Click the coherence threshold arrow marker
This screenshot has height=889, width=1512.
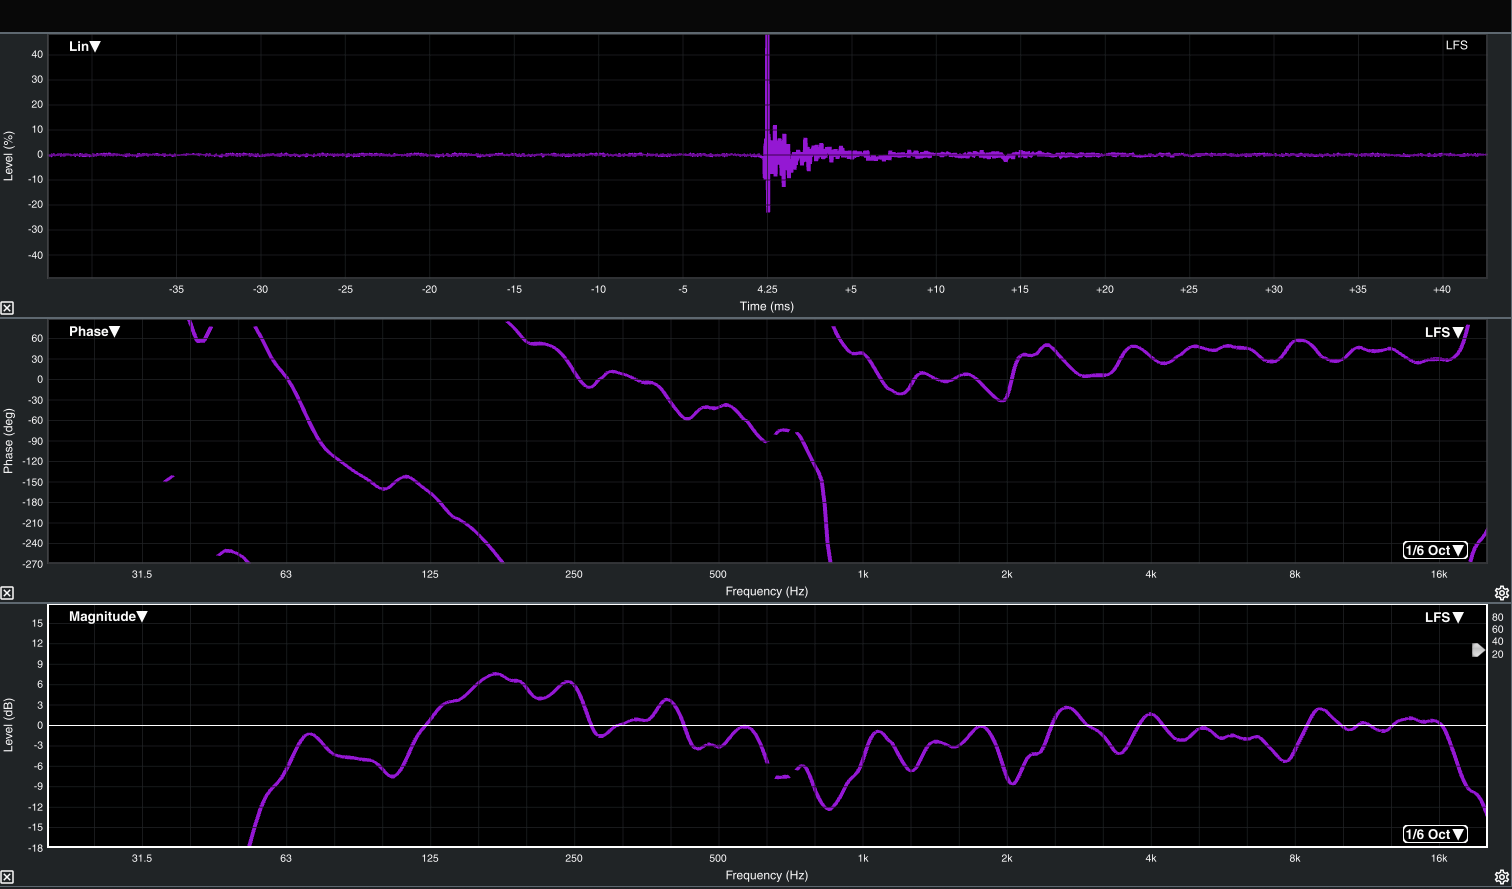[x=1478, y=650]
